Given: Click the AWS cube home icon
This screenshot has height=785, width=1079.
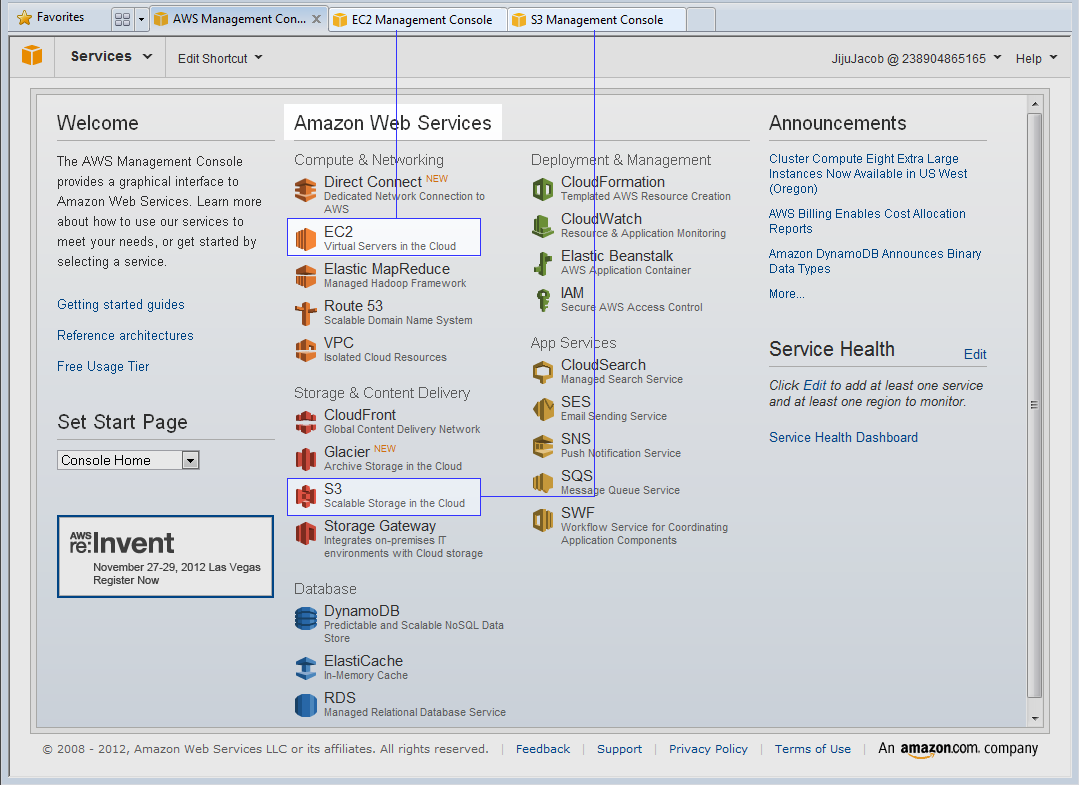Looking at the screenshot, I should [x=32, y=56].
